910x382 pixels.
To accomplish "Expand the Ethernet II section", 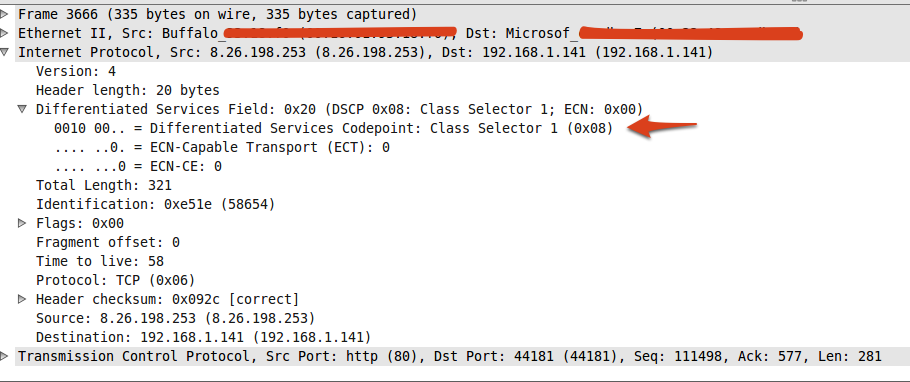I will point(4,33).
